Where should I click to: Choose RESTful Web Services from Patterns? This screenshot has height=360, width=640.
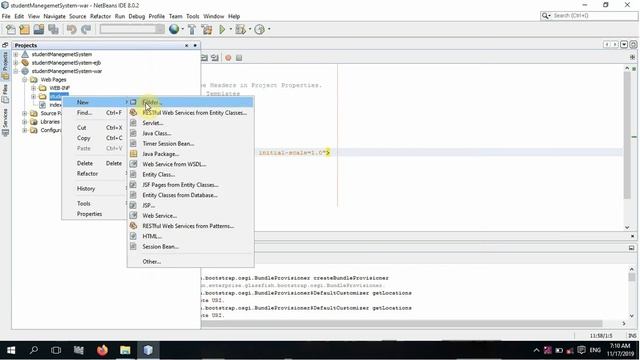pyautogui.click(x=190, y=226)
